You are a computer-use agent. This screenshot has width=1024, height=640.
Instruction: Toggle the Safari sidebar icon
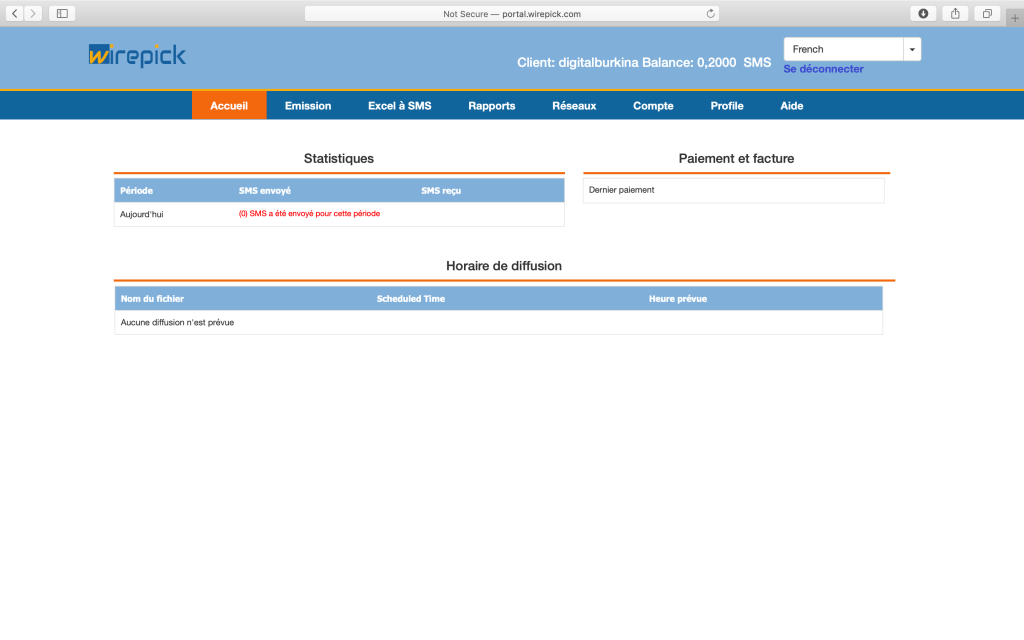point(62,13)
